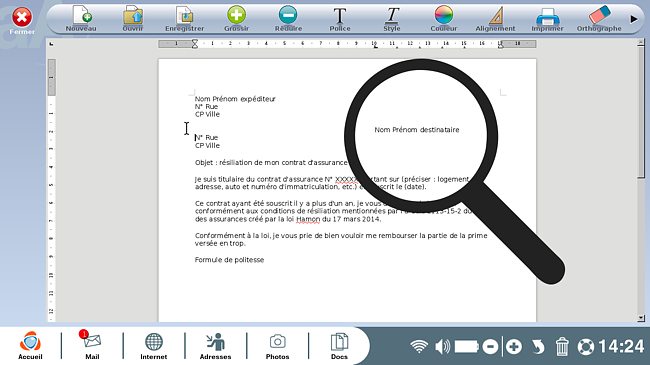Open the Couleur color picker
The height and width of the screenshot is (365, 650).
point(444,19)
